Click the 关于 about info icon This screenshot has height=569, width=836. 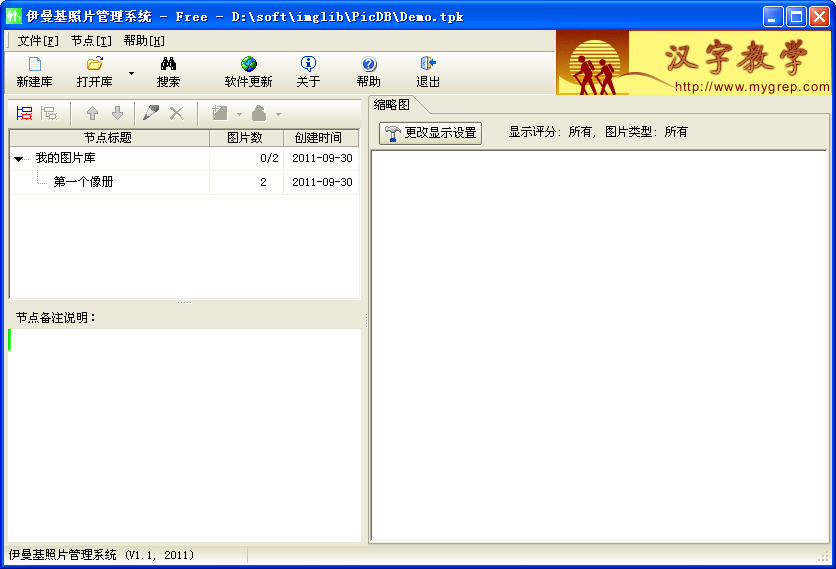[x=308, y=64]
